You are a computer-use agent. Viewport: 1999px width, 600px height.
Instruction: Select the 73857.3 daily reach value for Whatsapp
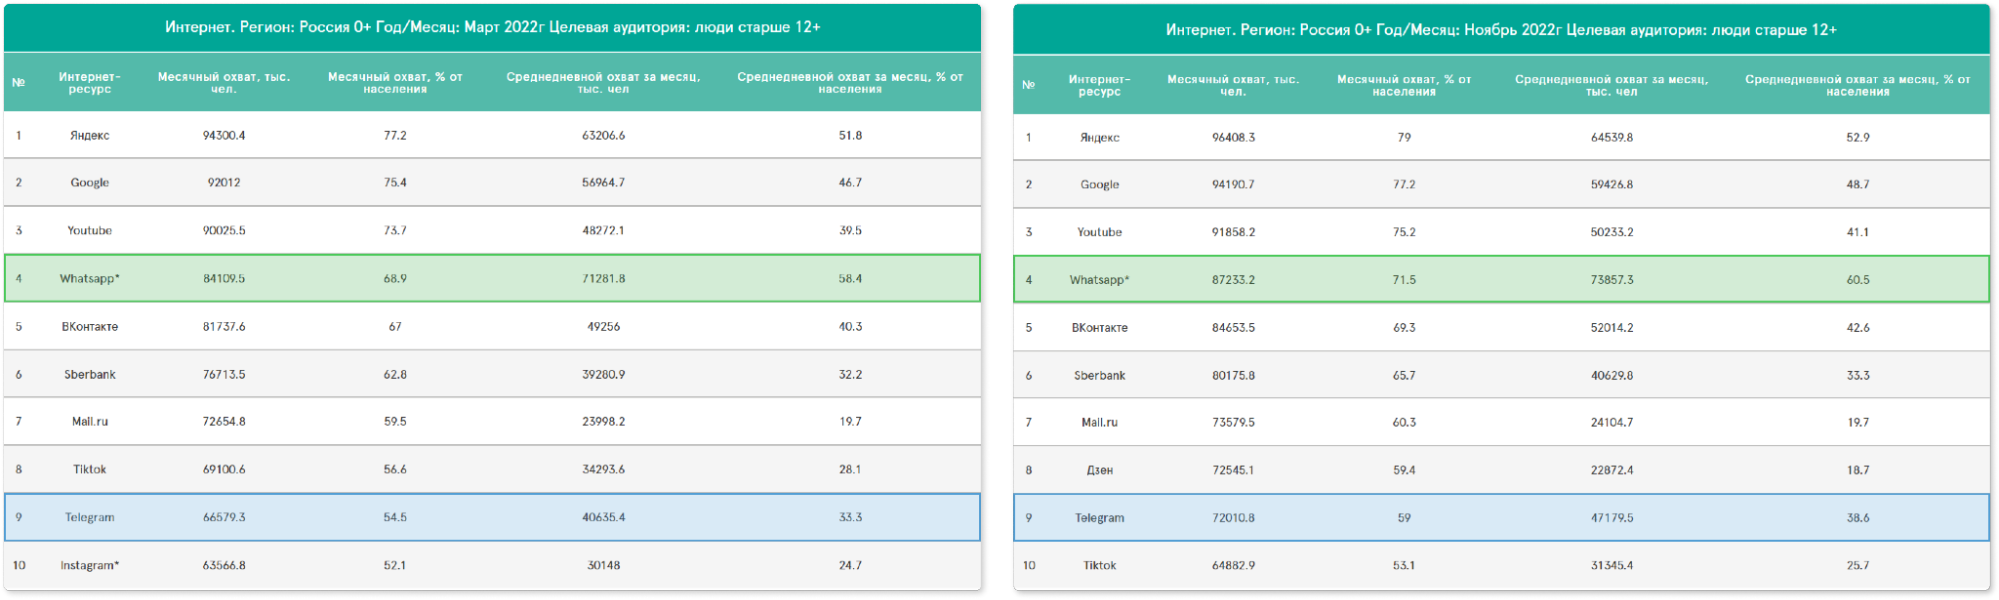click(x=1611, y=280)
